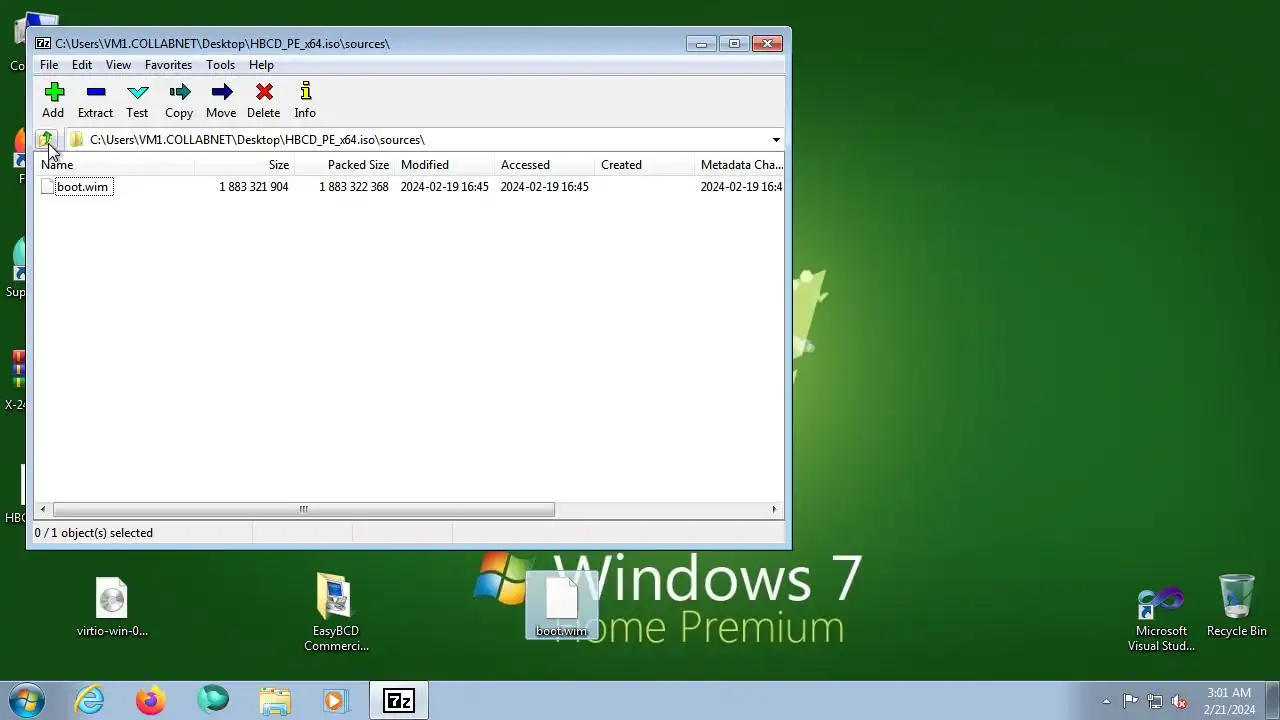Maximize the 7-Zip window
This screenshot has height=720, width=1280.
tap(734, 44)
